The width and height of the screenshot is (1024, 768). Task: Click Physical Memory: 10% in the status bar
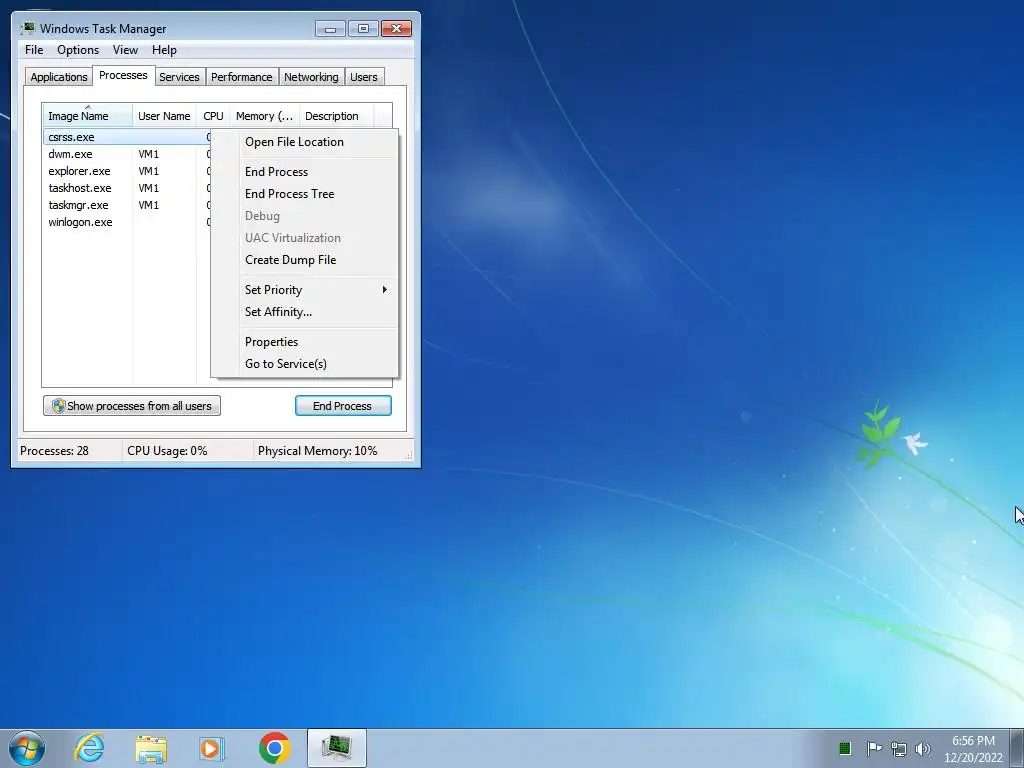(317, 451)
